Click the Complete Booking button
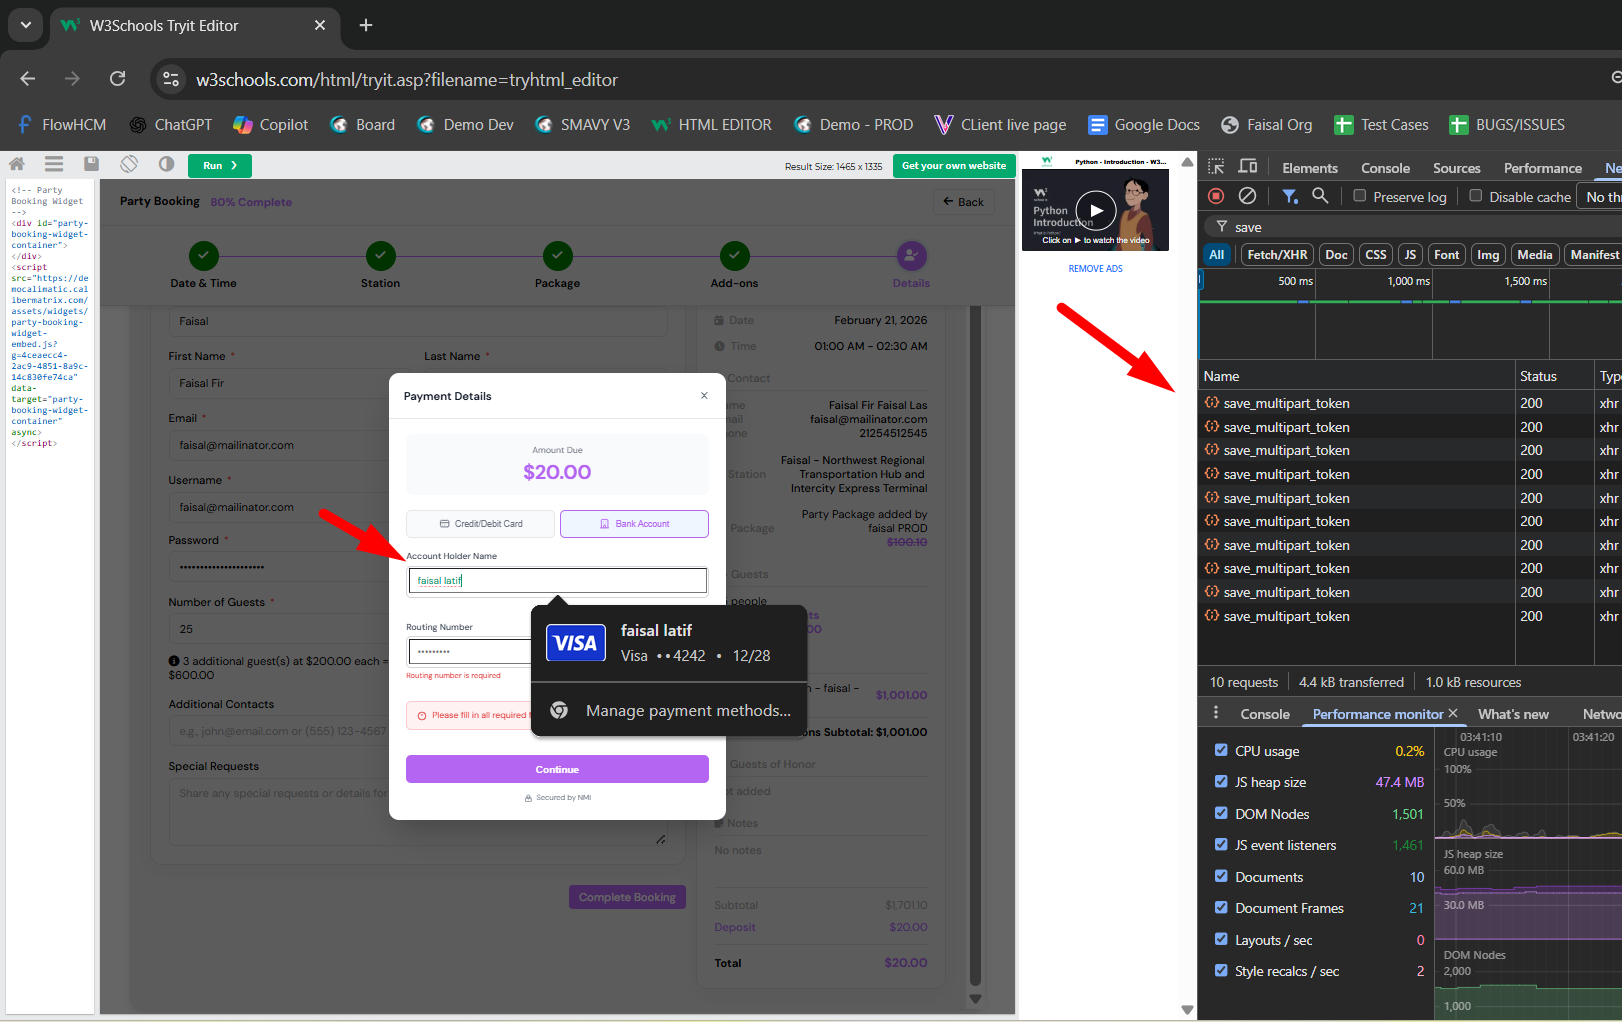The height and width of the screenshot is (1022, 1622). (x=627, y=897)
